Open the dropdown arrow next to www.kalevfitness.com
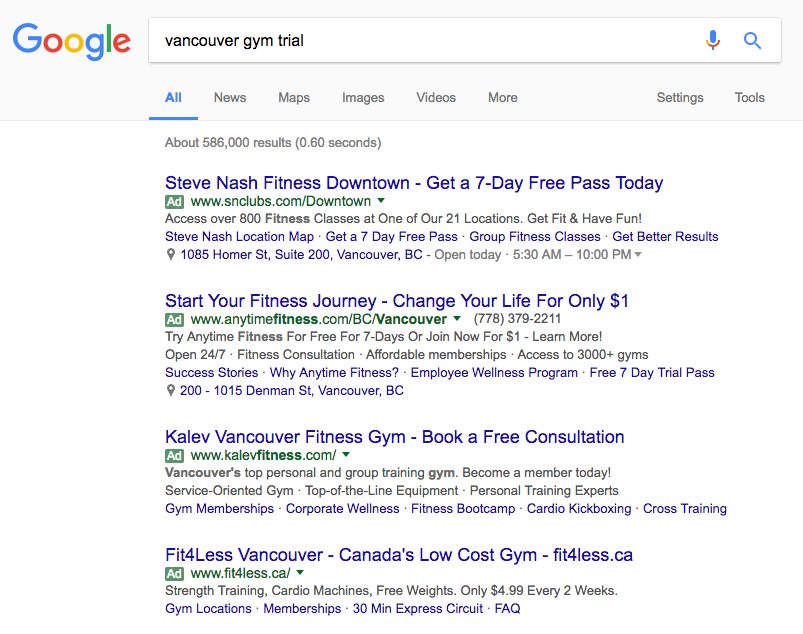The image size is (803, 634). click(346, 454)
